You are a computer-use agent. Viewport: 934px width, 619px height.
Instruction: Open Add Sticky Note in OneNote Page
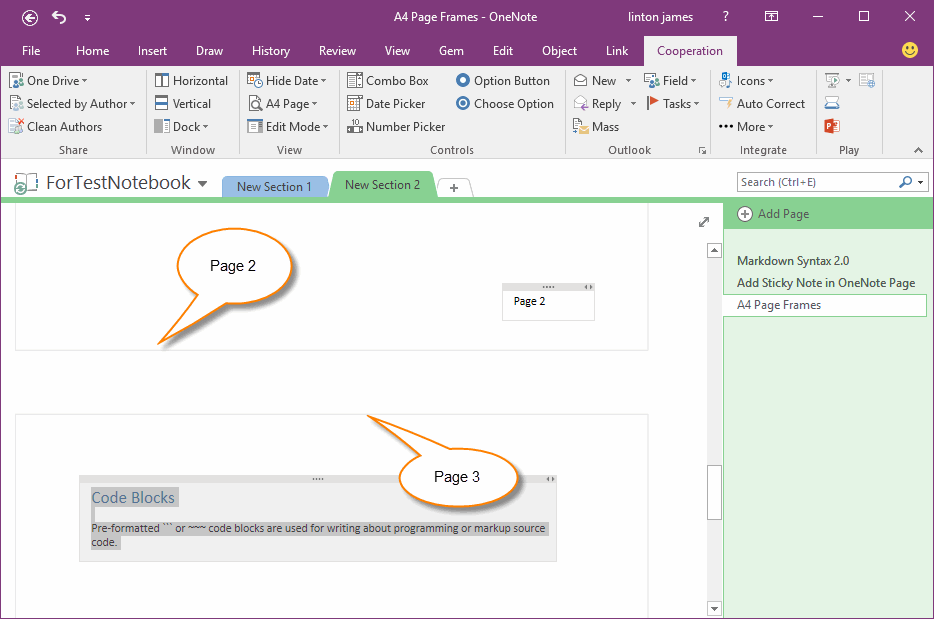pos(826,283)
